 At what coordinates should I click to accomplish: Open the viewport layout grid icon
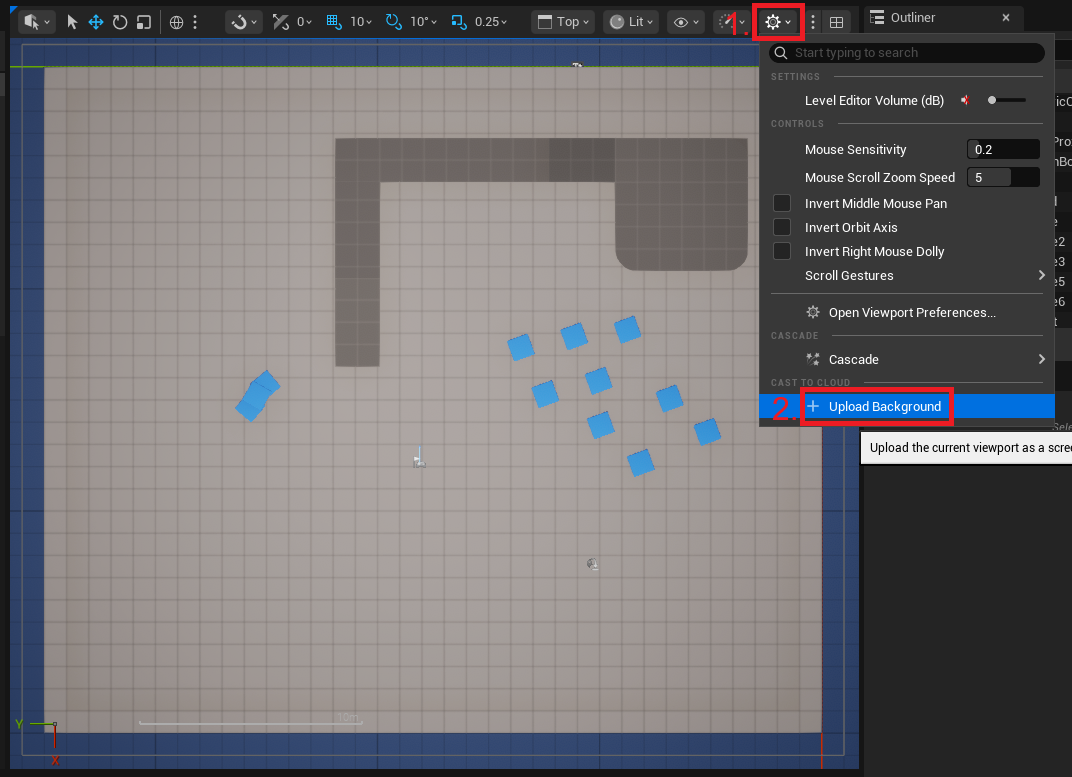[x=837, y=22]
